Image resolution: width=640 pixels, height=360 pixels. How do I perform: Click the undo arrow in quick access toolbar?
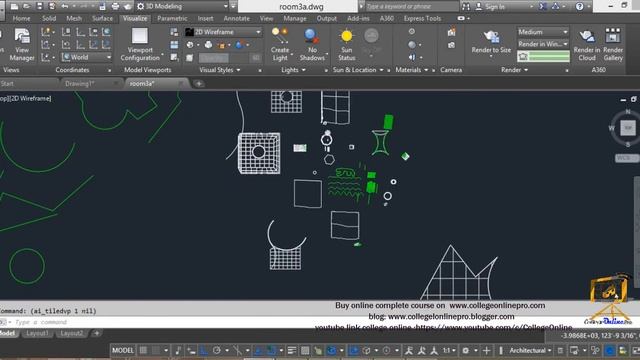point(64,6)
